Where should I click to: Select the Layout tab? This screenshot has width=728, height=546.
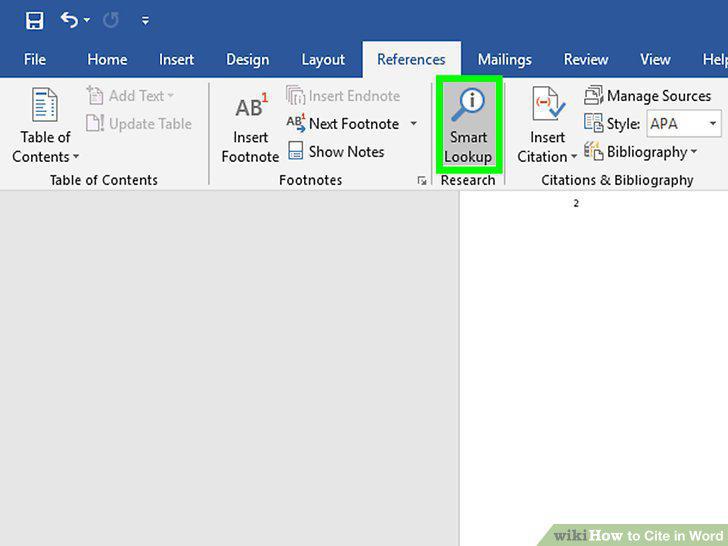(x=323, y=59)
